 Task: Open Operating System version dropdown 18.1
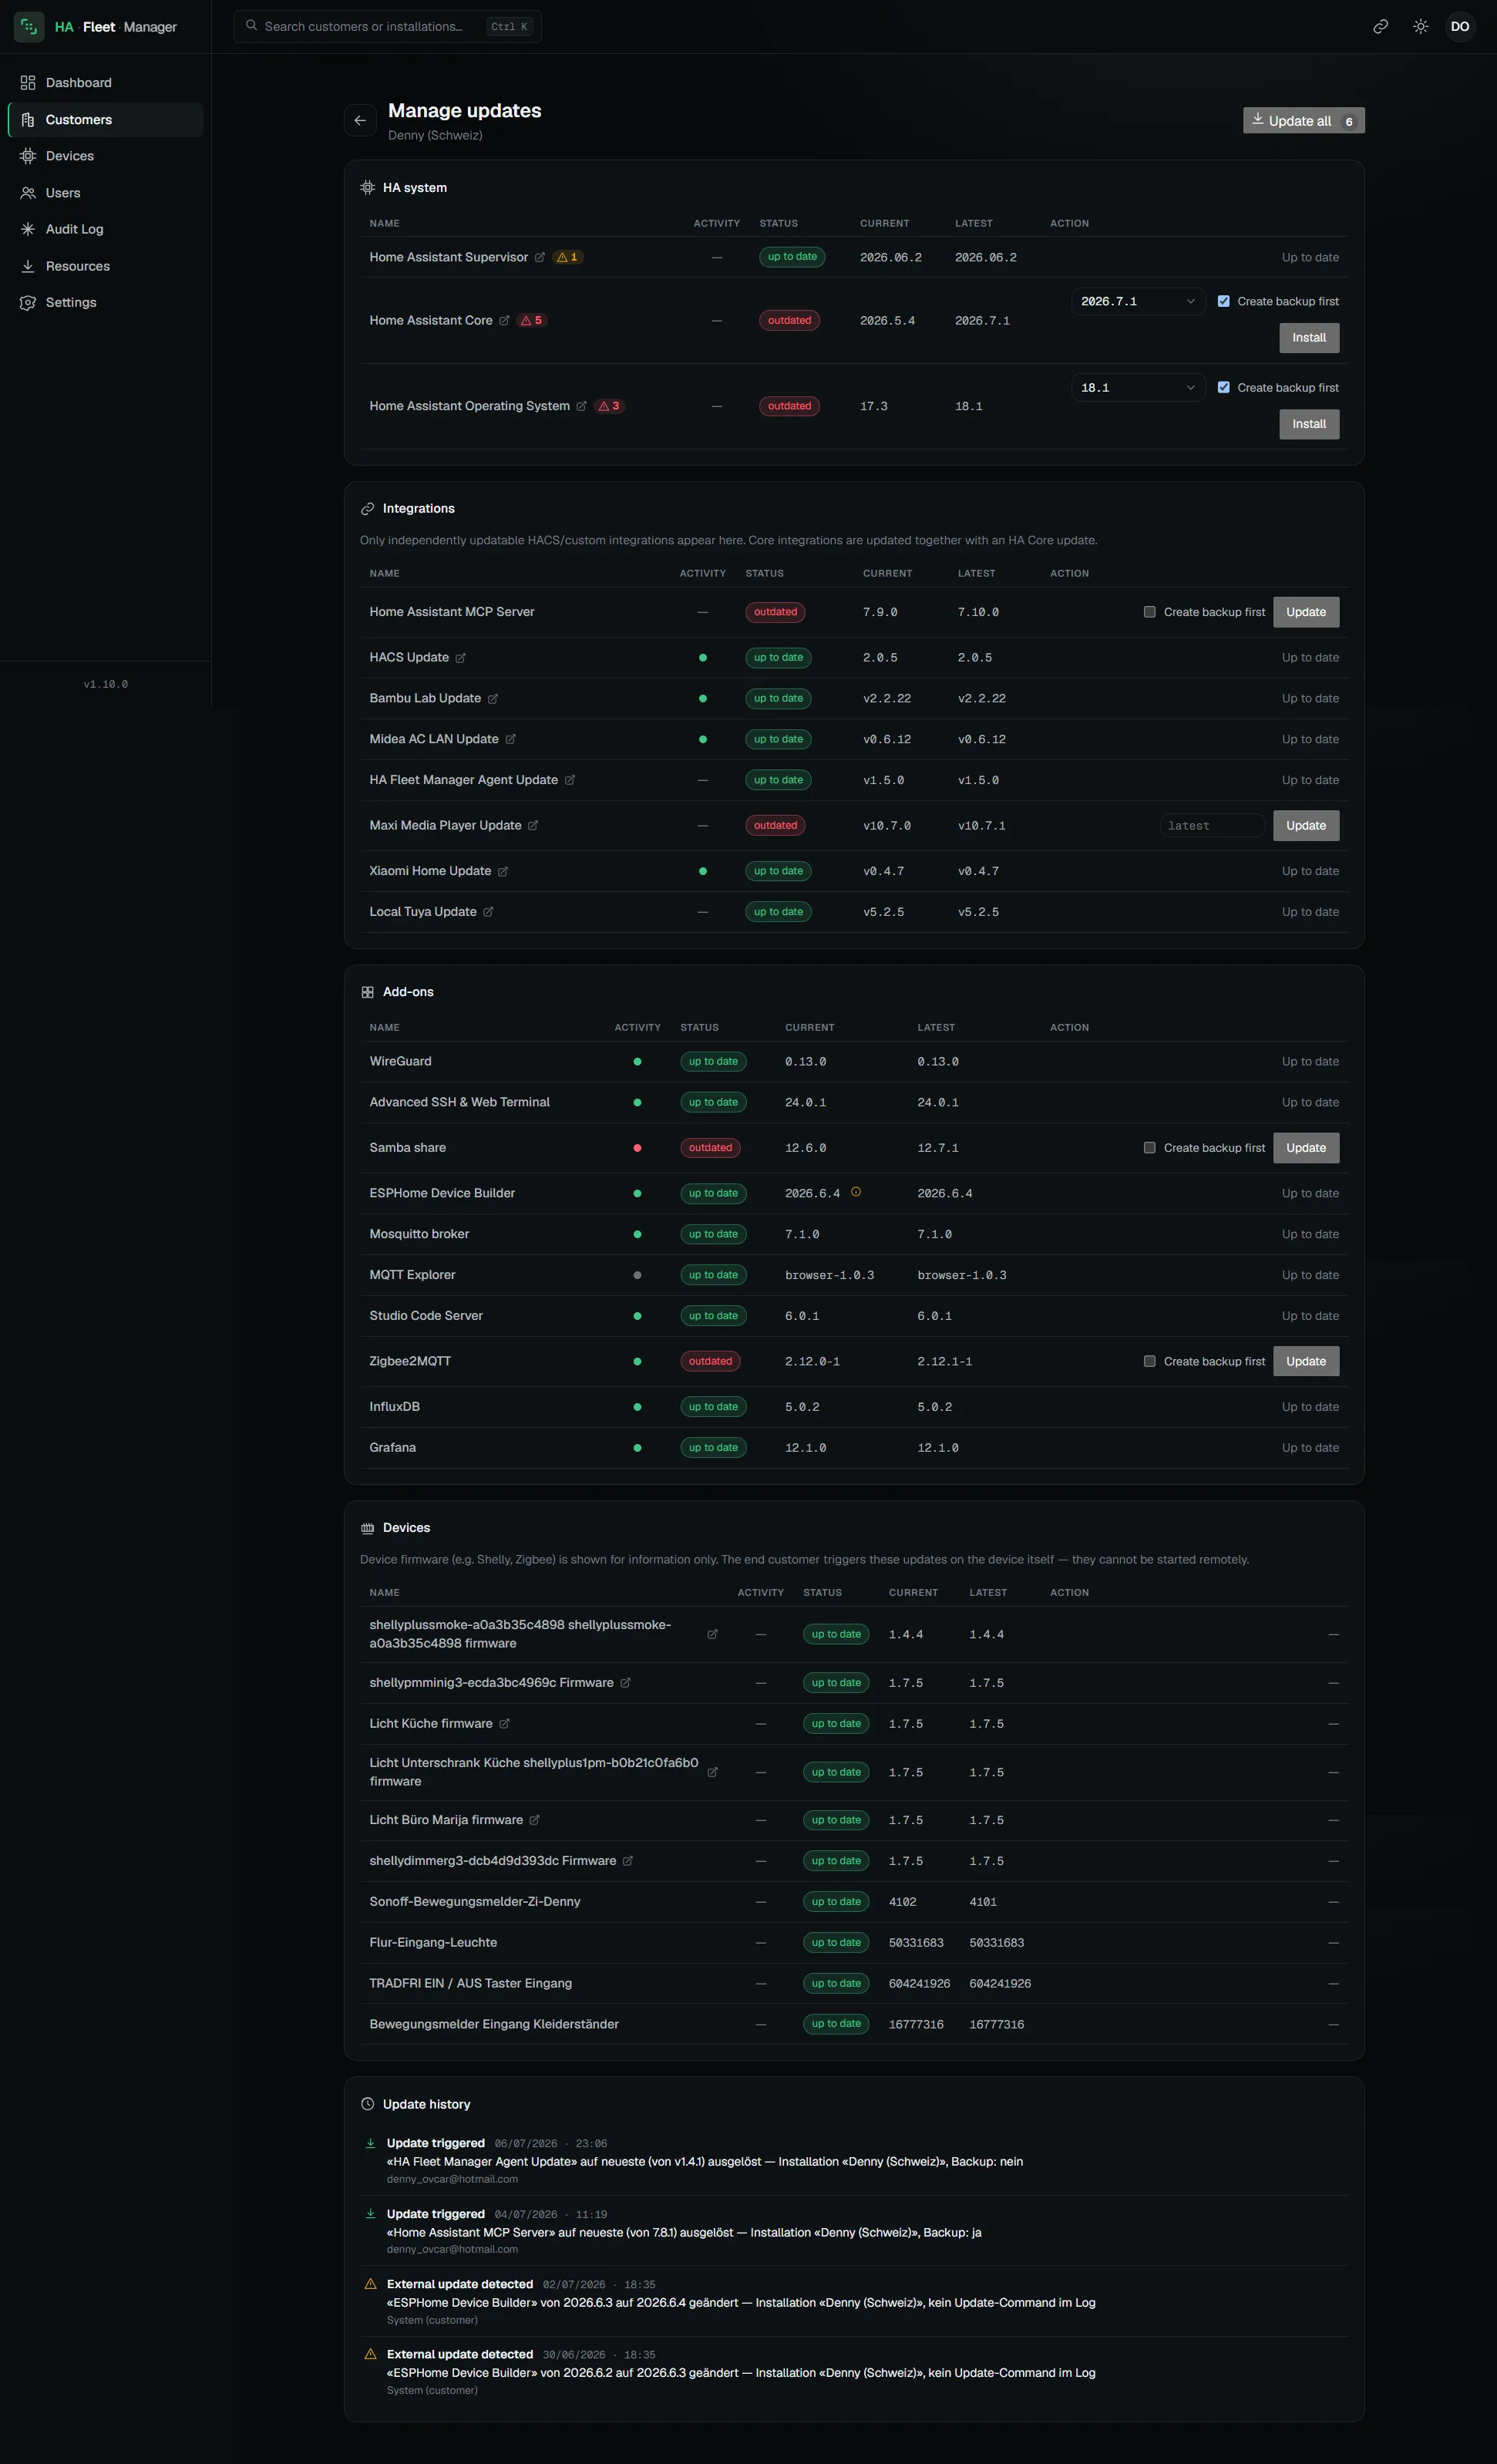[x=1138, y=387]
